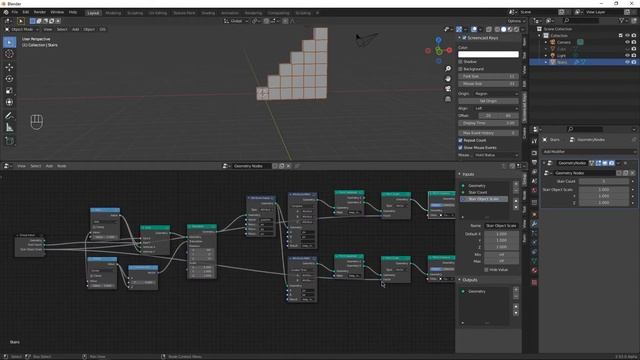Screen dimensions: 640x360
Task: Open the Origin Region dropdown
Action: click(x=496, y=94)
